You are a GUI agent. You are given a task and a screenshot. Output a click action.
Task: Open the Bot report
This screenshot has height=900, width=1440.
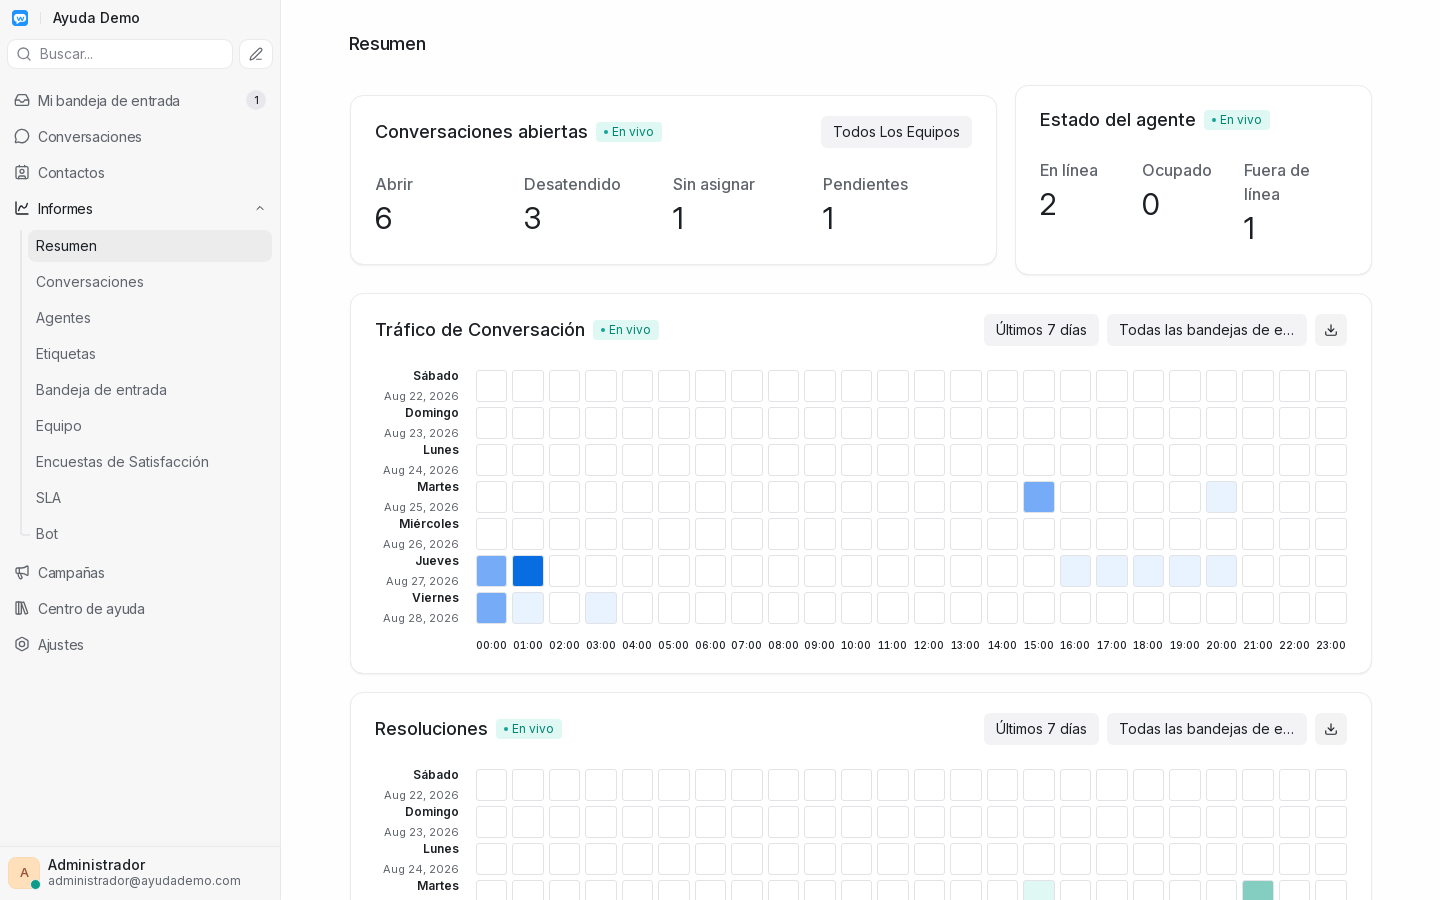(150, 534)
